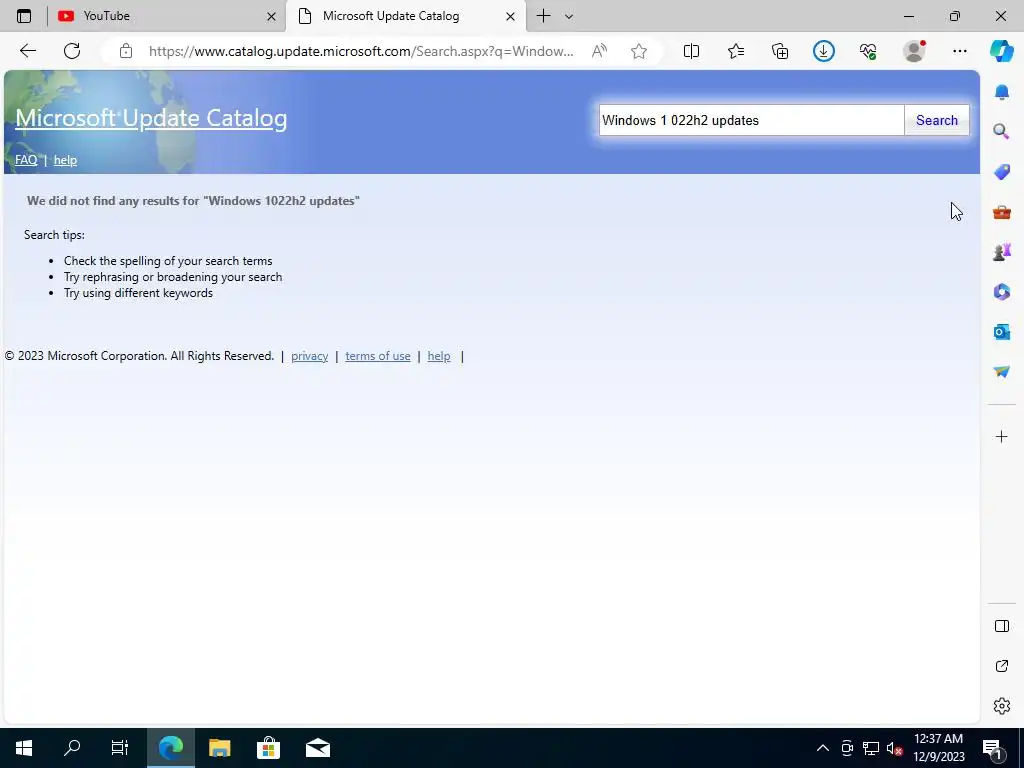The image size is (1024, 768).
Task: Open the Favorites list
Action: (735, 51)
